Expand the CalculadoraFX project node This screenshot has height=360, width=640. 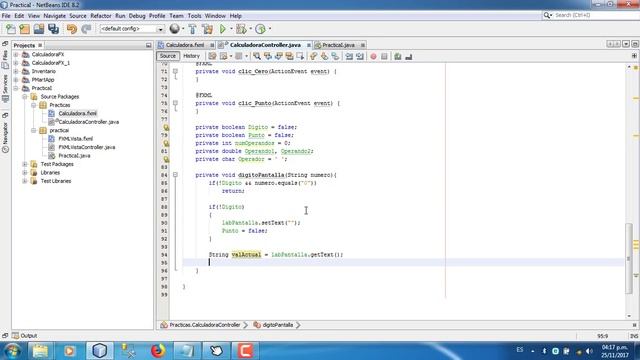point(16,54)
